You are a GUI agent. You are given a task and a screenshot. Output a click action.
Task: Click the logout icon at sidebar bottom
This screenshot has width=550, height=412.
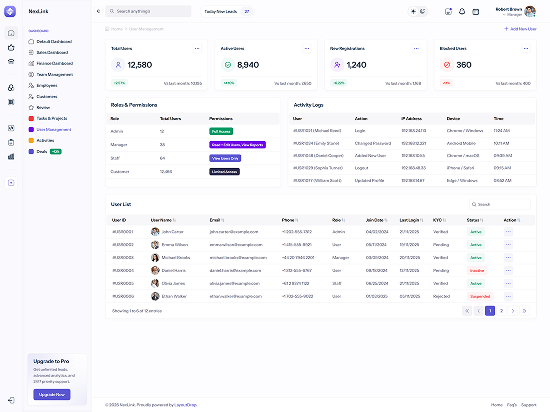[11, 400]
